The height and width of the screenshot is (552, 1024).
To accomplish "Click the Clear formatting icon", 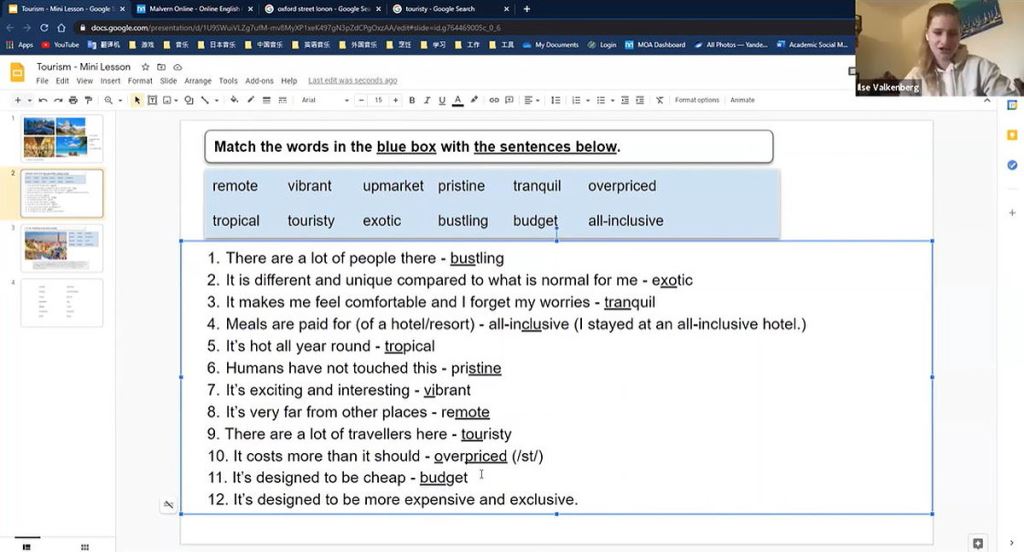I will point(660,100).
